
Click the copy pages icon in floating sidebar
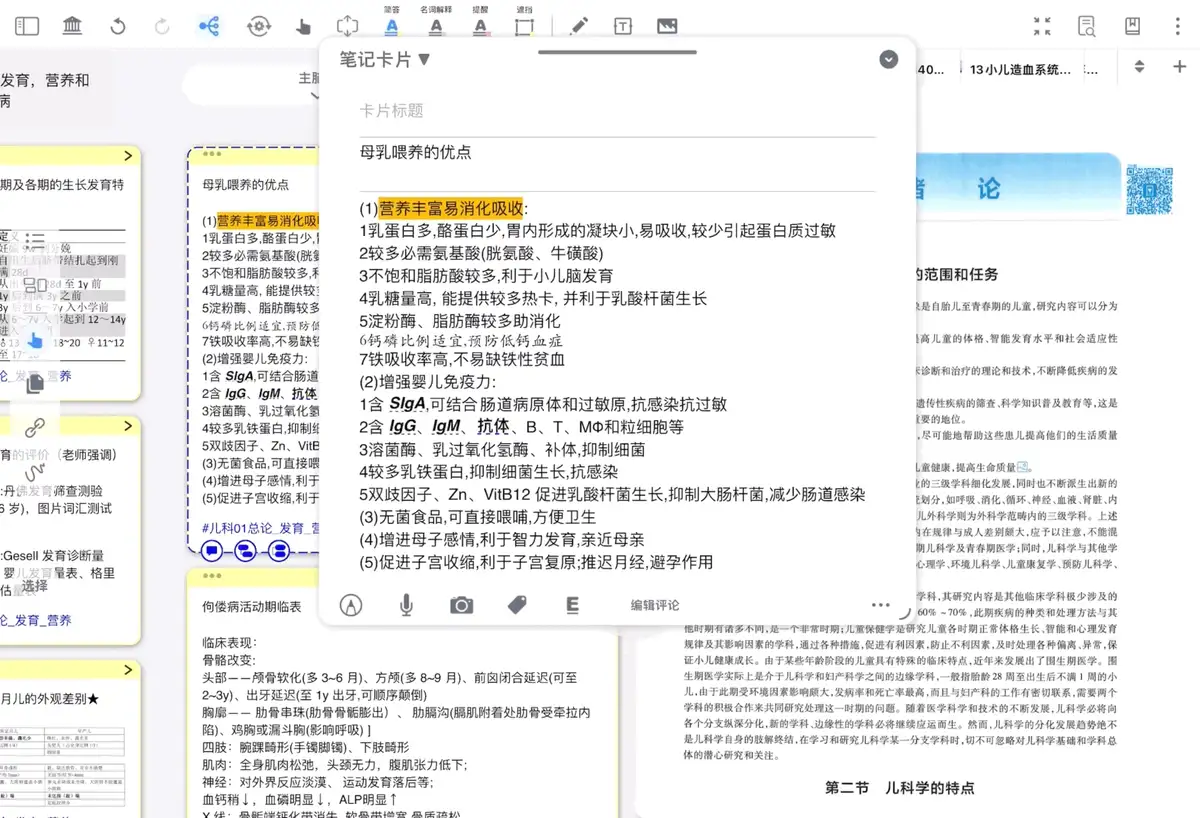(35, 383)
